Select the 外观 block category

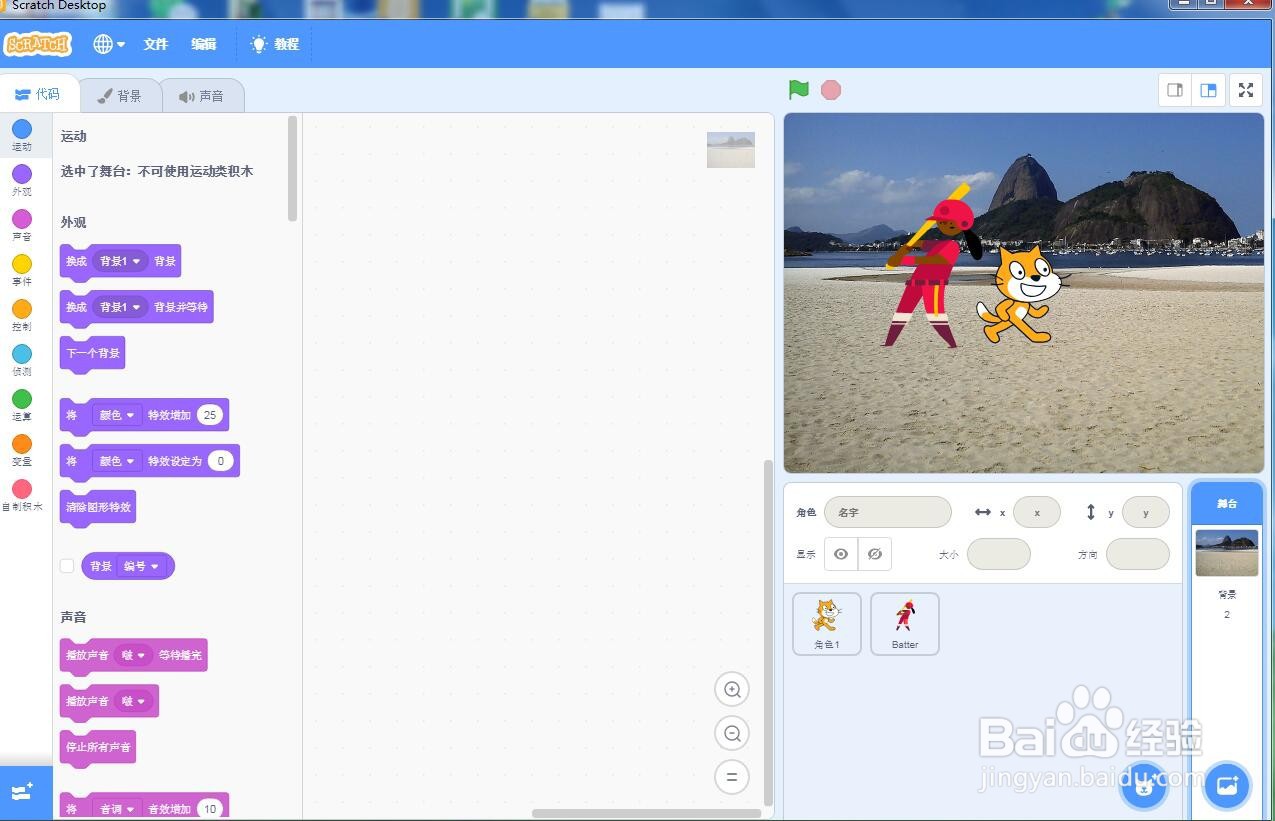point(22,180)
